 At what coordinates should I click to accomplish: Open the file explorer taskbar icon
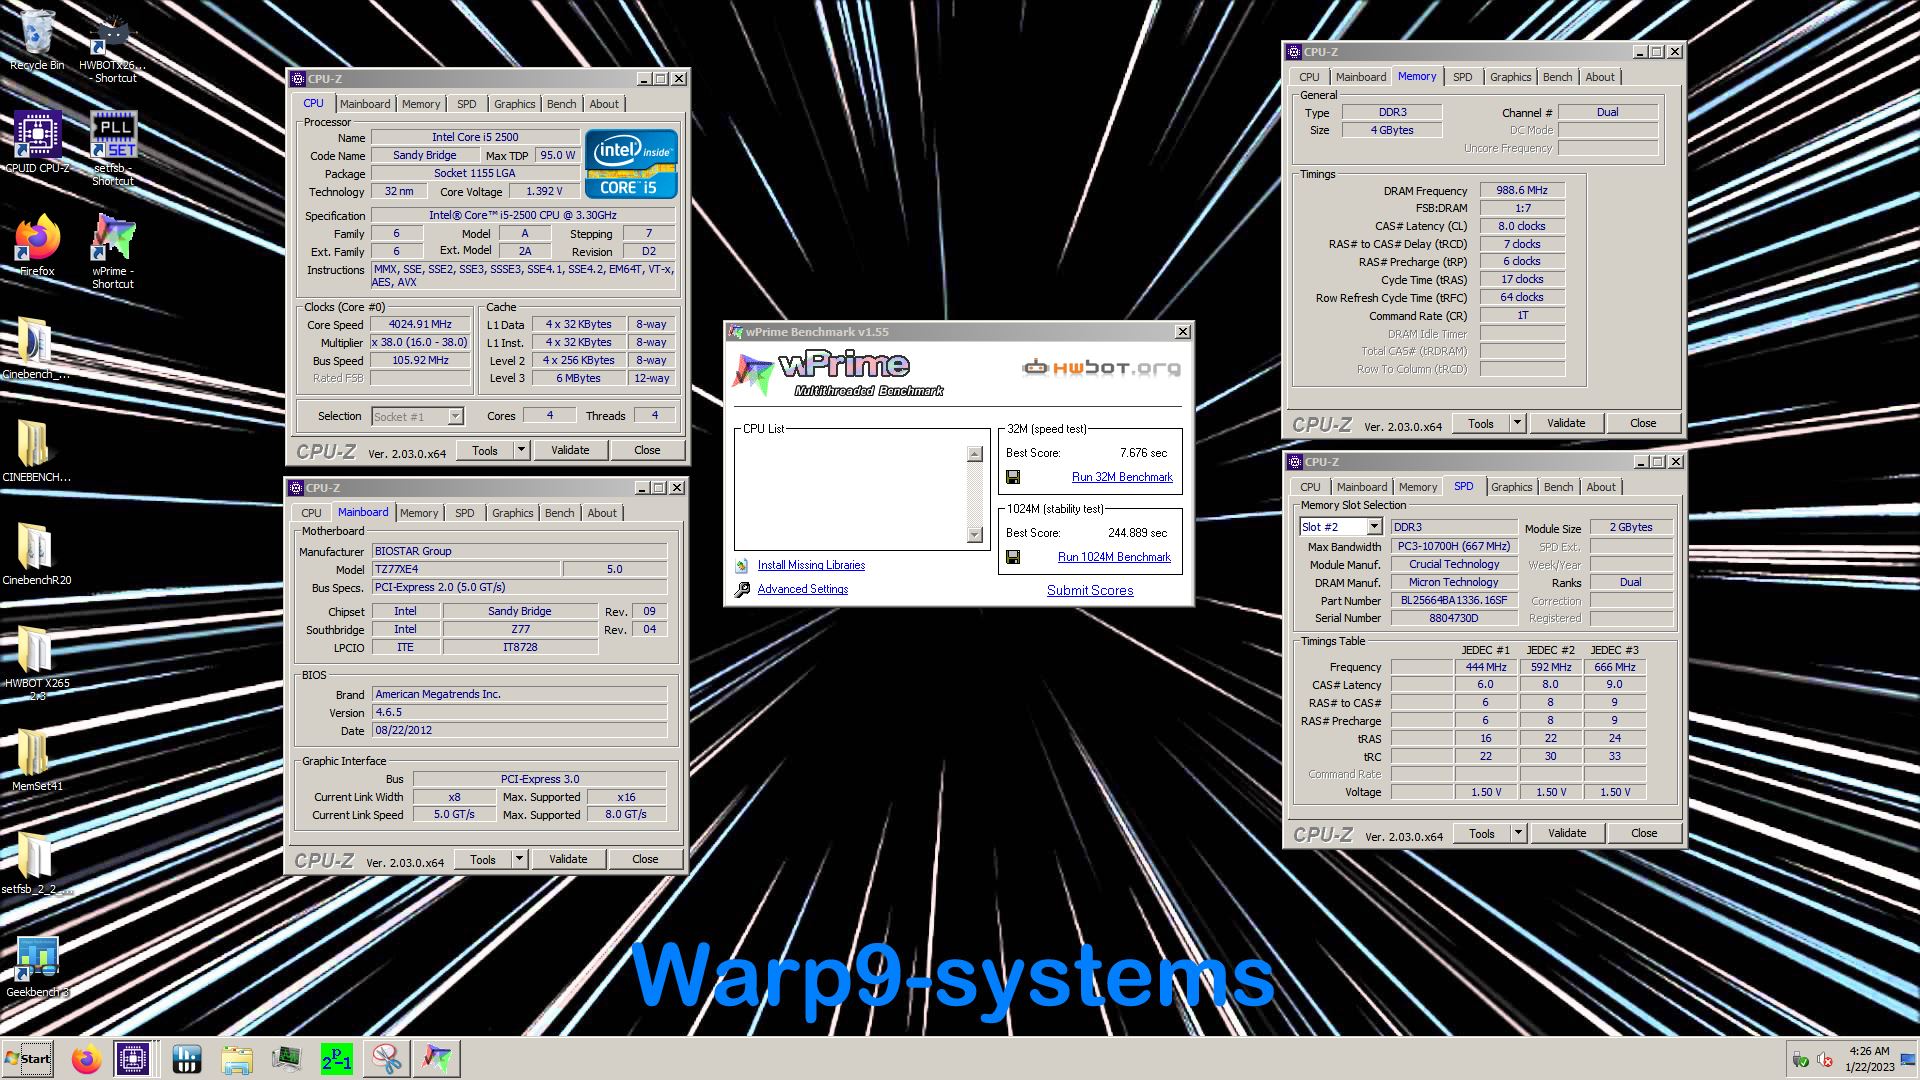pos(236,1059)
